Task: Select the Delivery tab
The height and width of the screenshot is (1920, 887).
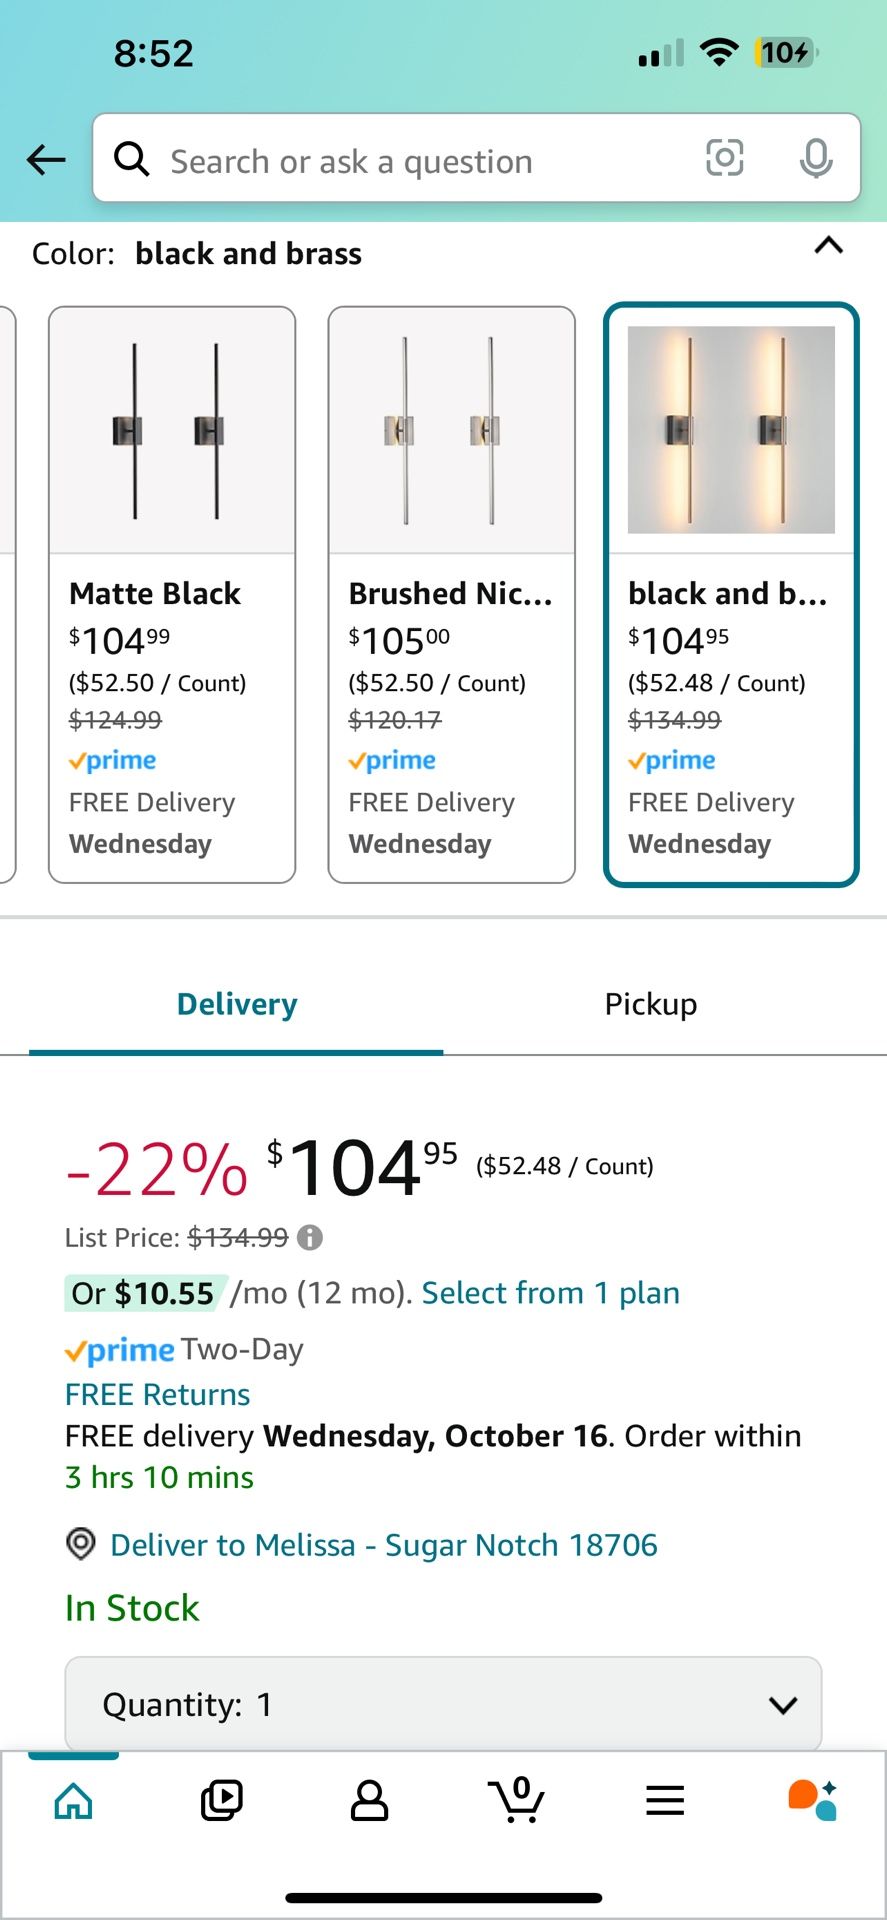Action: pyautogui.click(x=237, y=1004)
